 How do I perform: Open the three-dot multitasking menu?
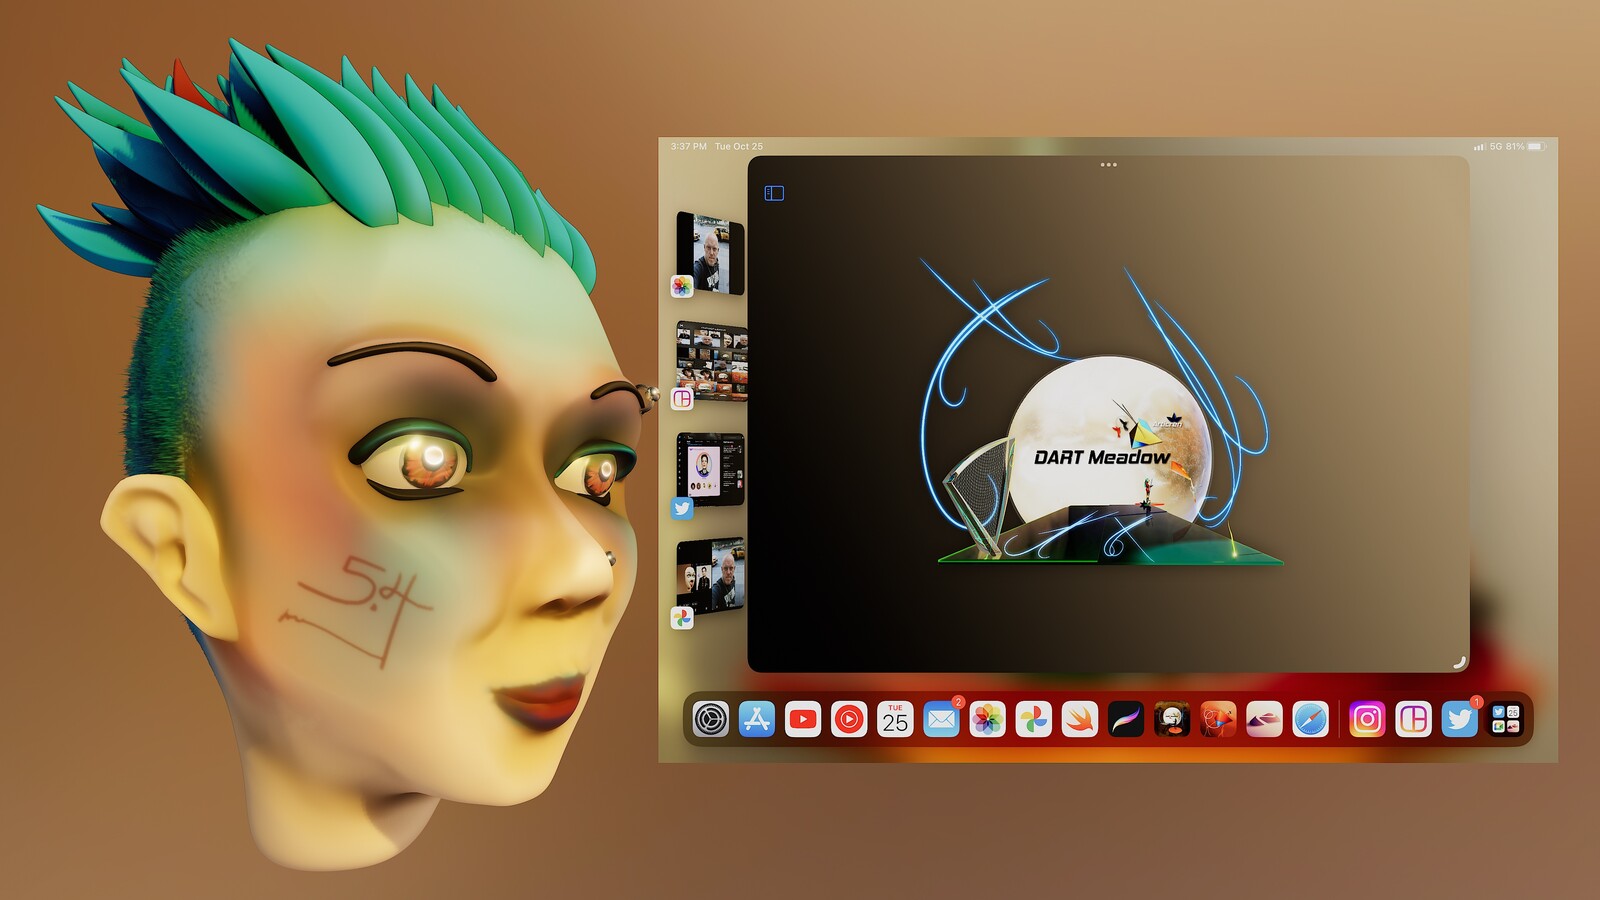click(1108, 165)
